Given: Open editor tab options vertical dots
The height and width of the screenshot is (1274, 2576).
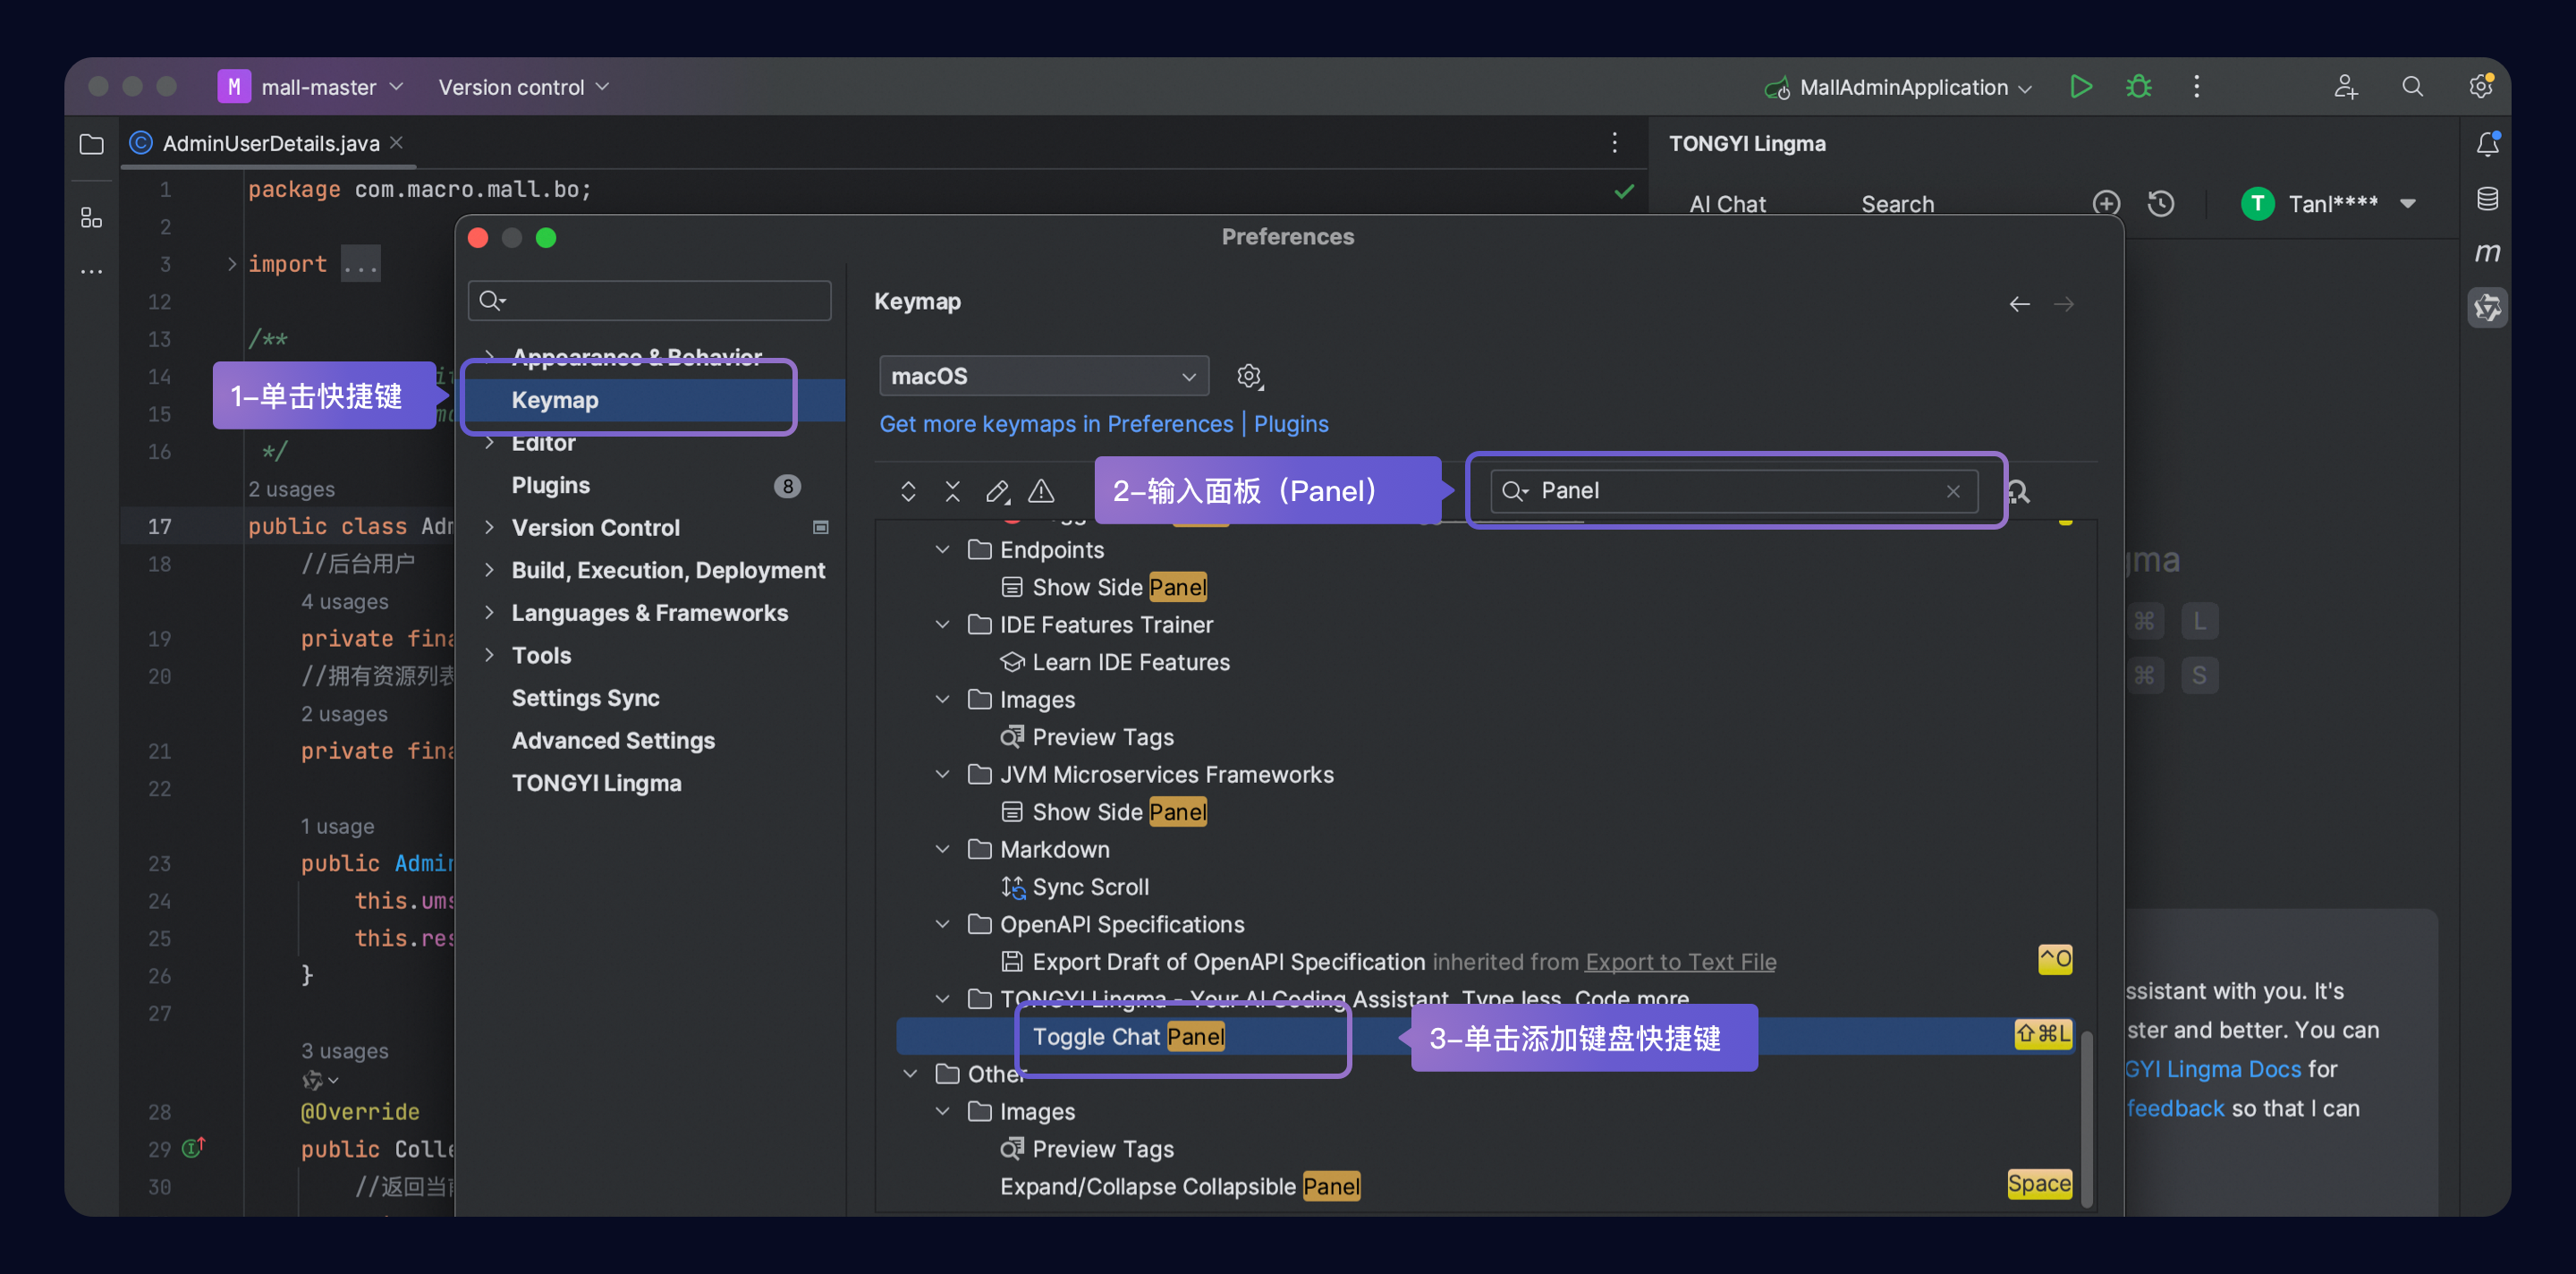Looking at the screenshot, I should pyautogui.click(x=1614, y=143).
